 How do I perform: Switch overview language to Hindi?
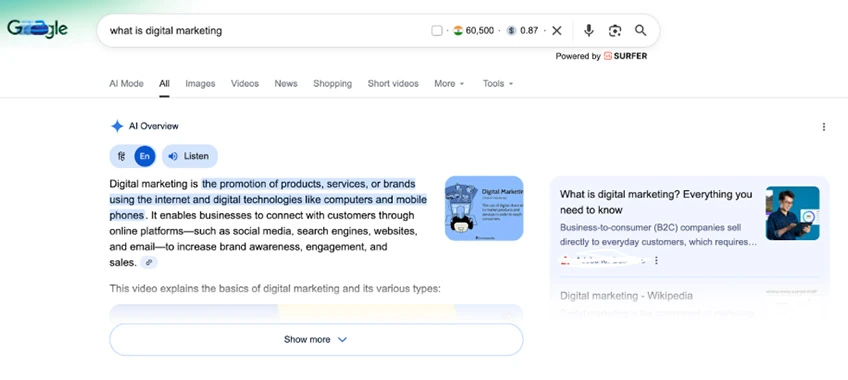(122, 156)
